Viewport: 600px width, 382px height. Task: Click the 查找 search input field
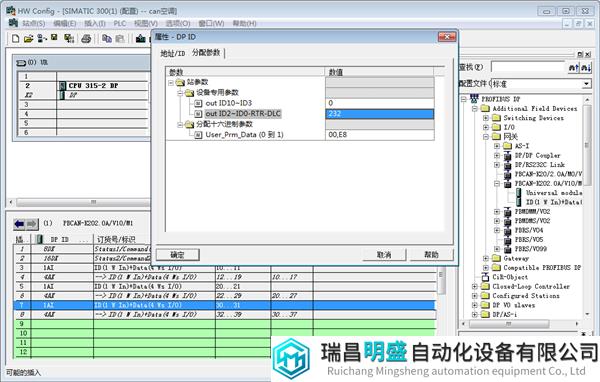point(528,67)
